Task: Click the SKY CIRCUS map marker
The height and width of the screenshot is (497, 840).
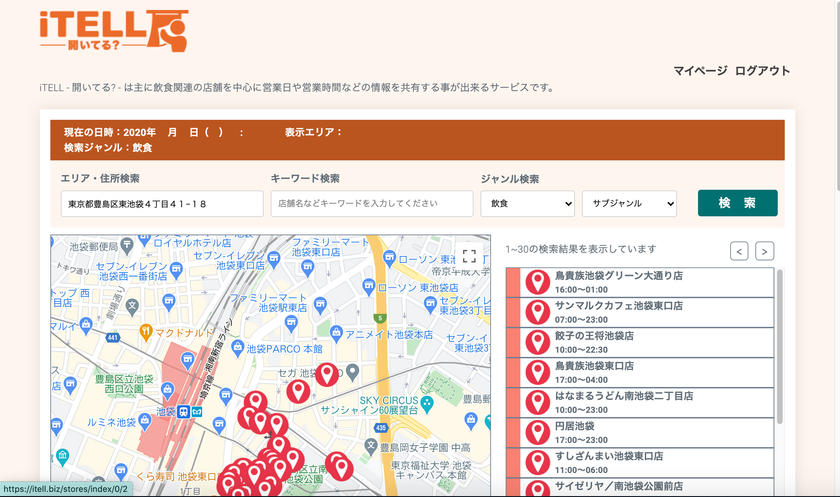Action: coord(427,404)
